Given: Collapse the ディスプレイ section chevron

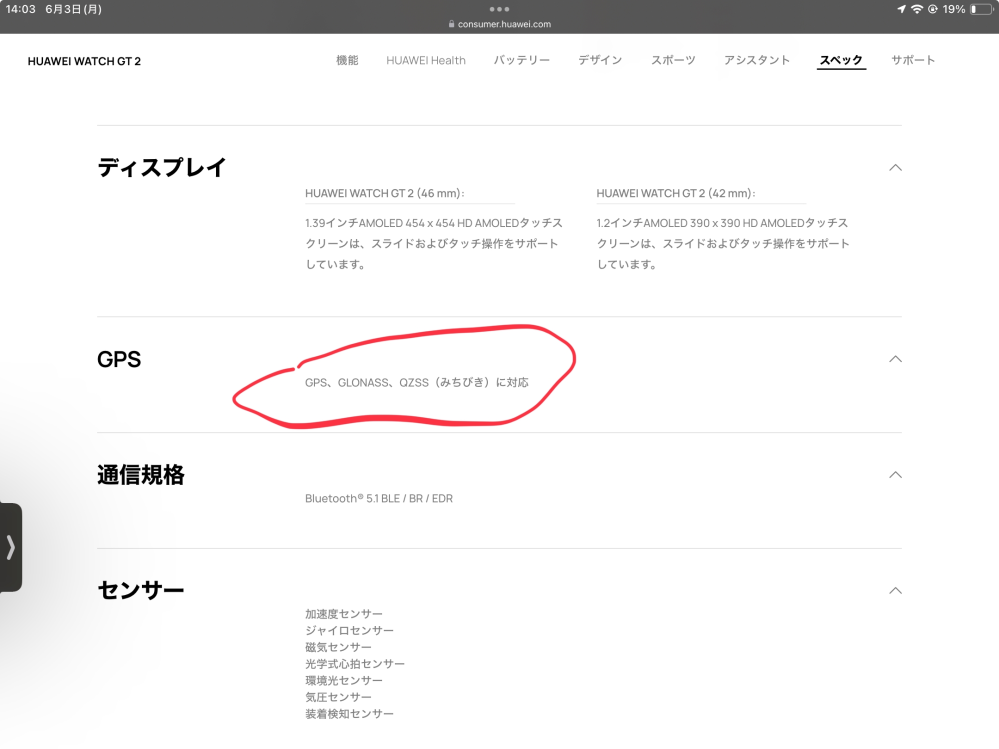Looking at the screenshot, I should 895,168.
